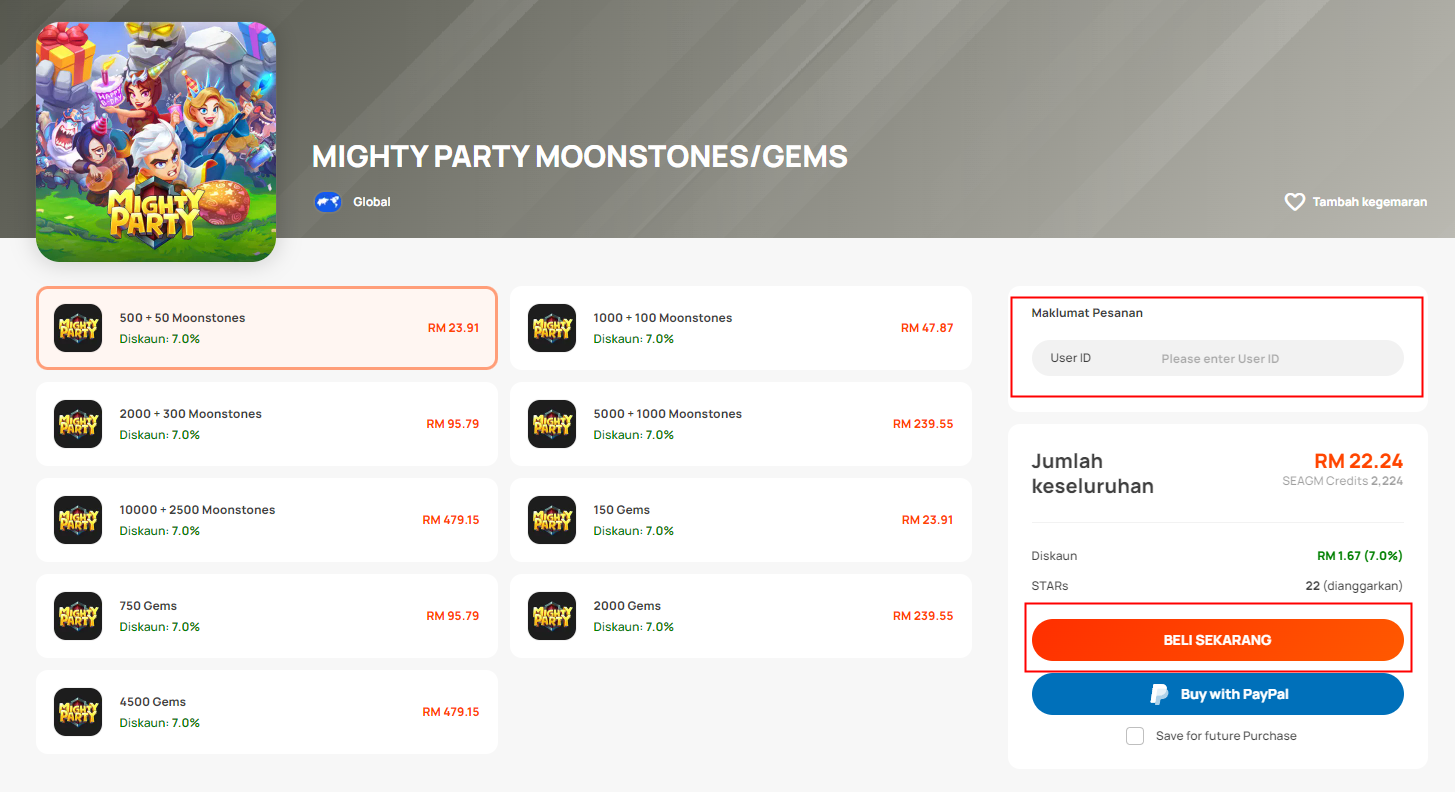Click the Save for future Purchase label
The image size is (1455, 792).
1226,736
